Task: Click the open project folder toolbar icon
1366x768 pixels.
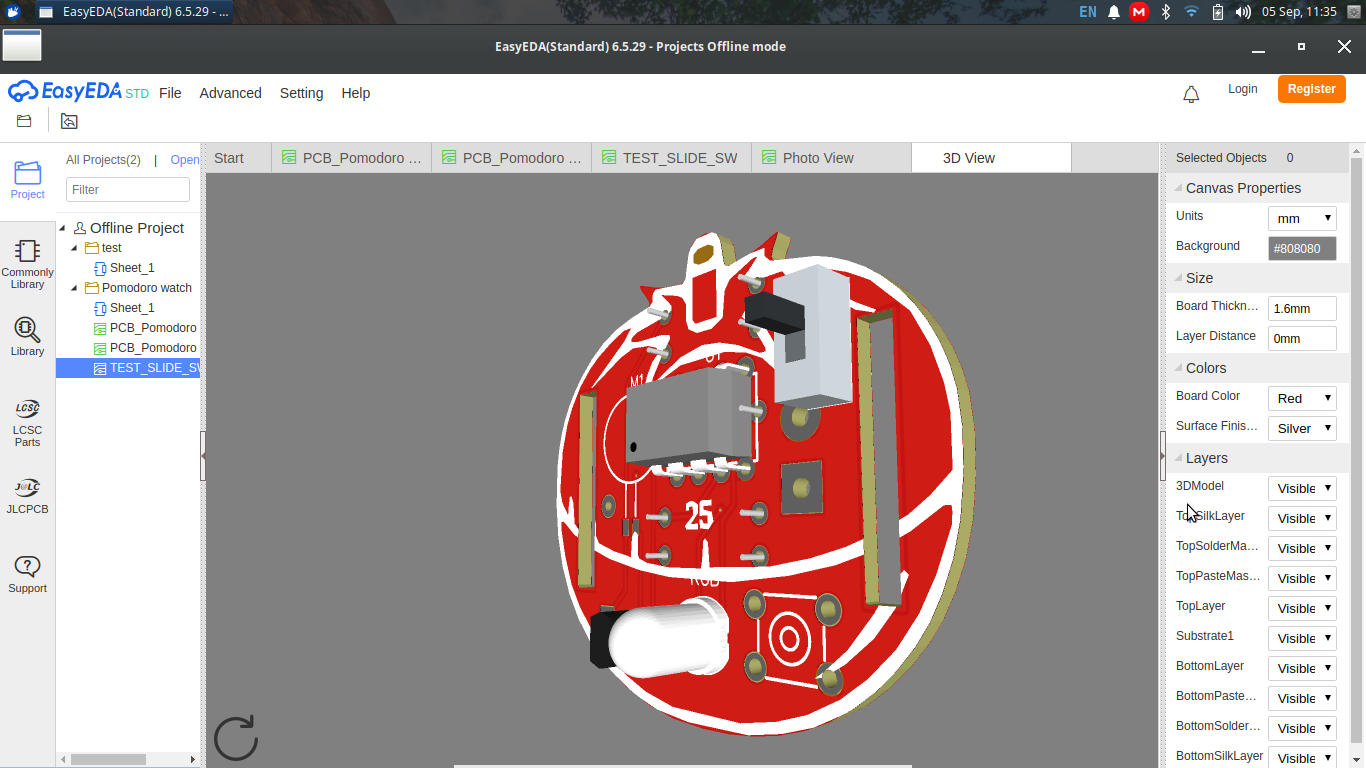Action: [x=22, y=119]
